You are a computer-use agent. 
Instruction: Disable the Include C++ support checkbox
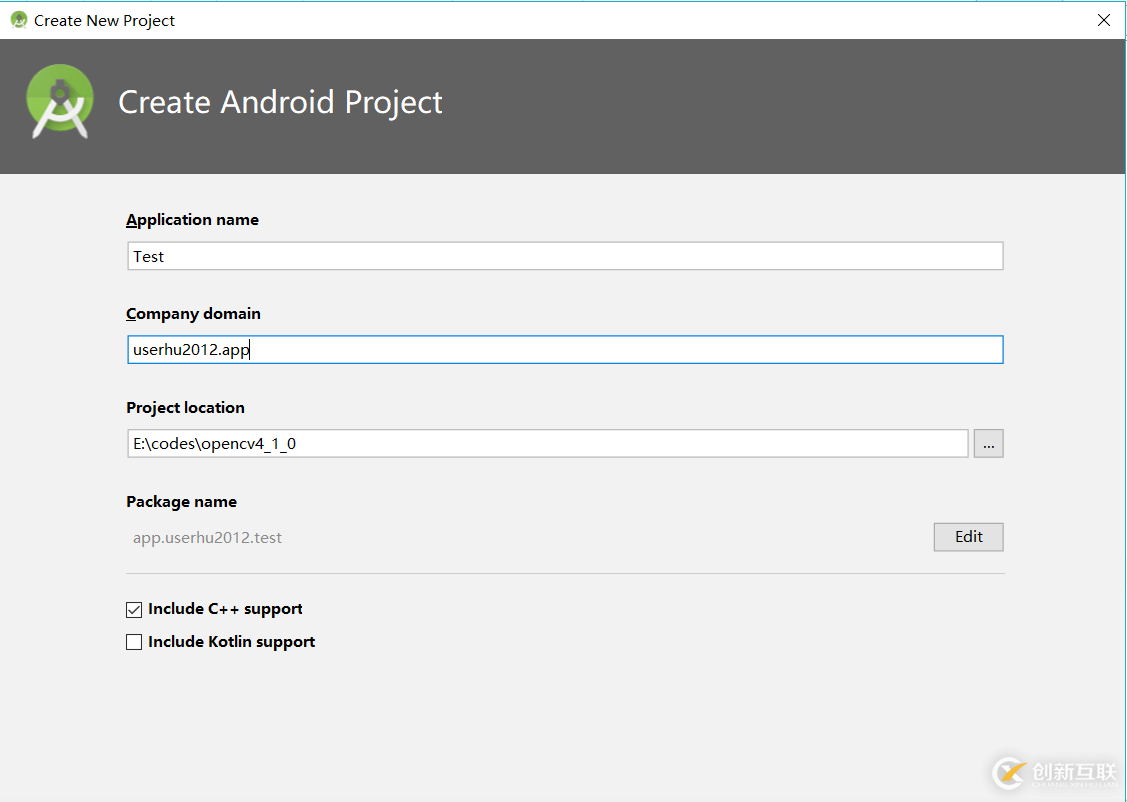coord(134,608)
